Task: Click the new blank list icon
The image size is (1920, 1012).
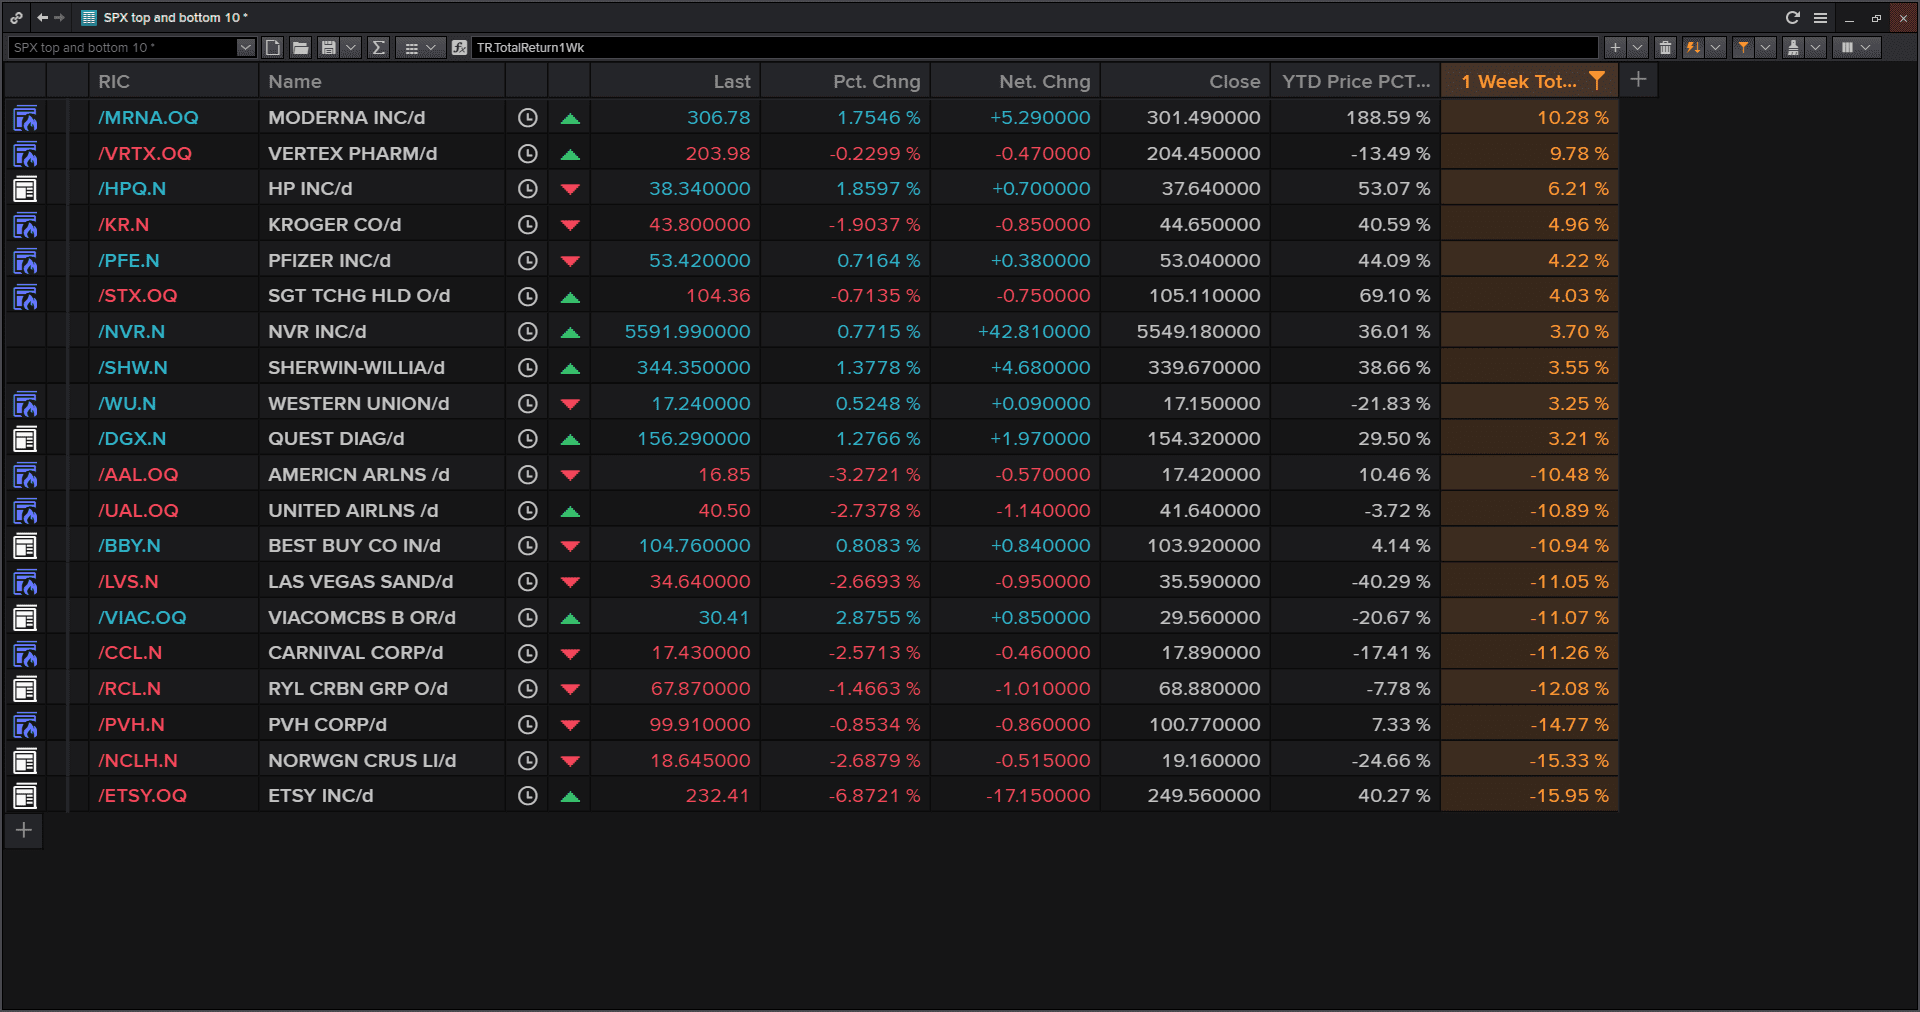Action: pyautogui.click(x=273, y=47)
